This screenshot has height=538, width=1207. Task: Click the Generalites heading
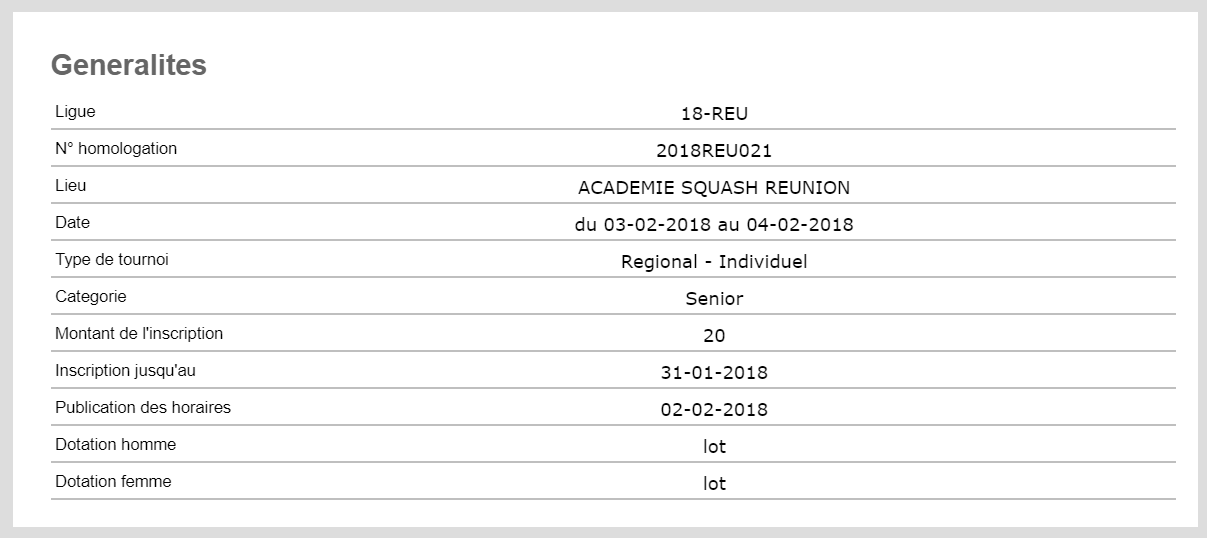click(x=129, y=65)
